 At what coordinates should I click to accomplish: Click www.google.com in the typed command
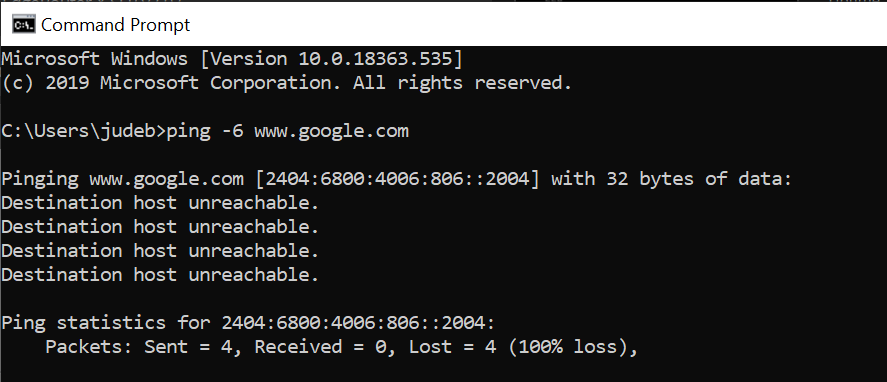(331, 132)
